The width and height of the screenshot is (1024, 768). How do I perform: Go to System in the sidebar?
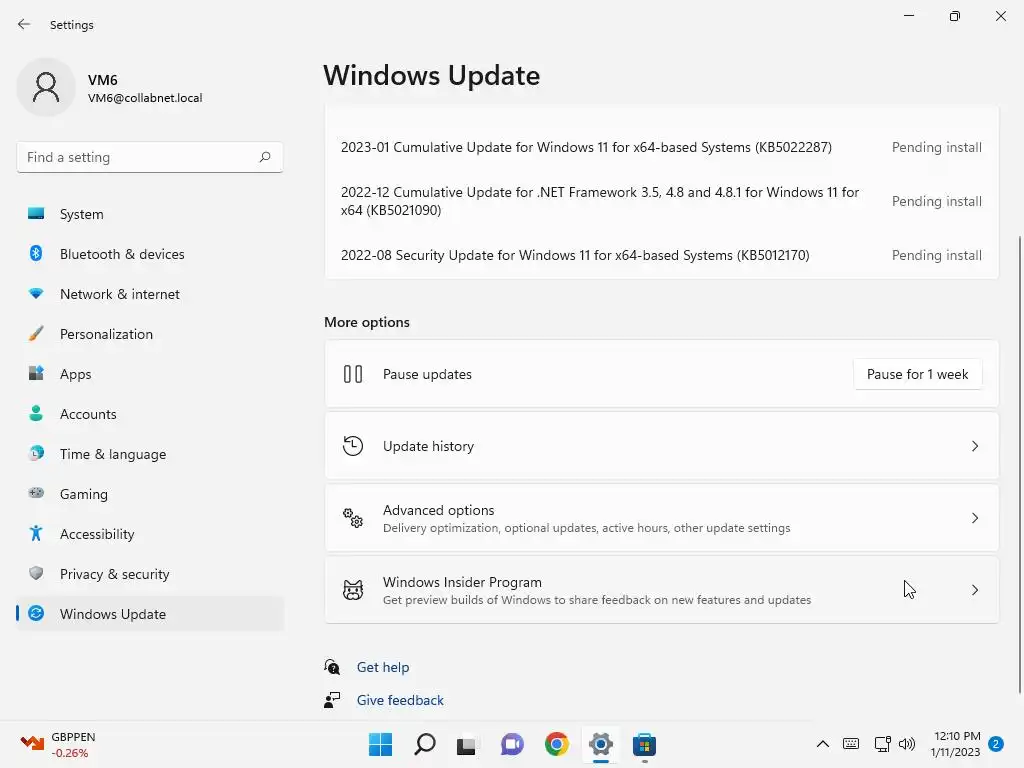pos(150,214)
